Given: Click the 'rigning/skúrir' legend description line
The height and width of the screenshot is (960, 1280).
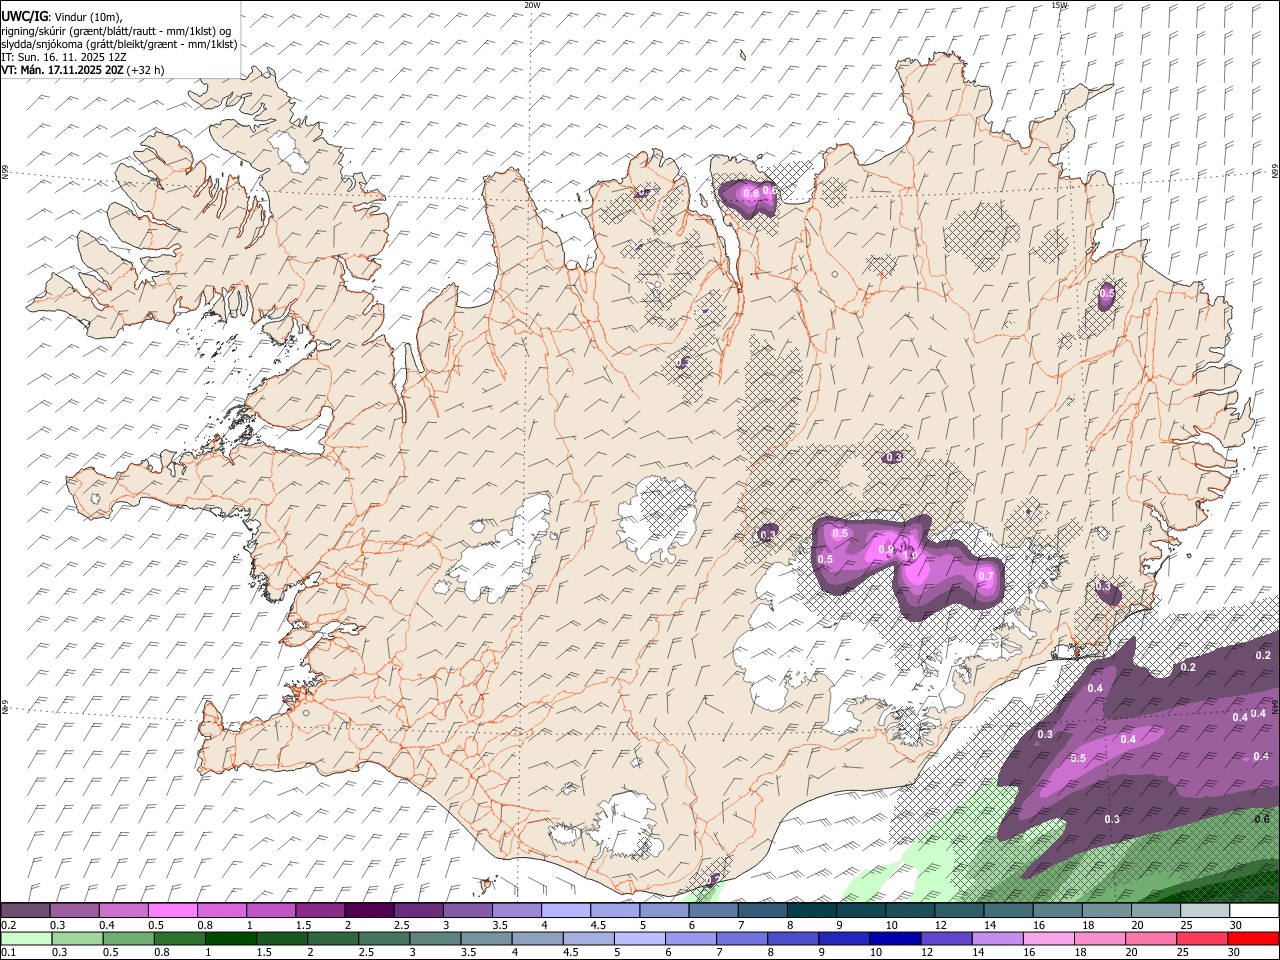Looking at the screenshot, I should 116,31.
